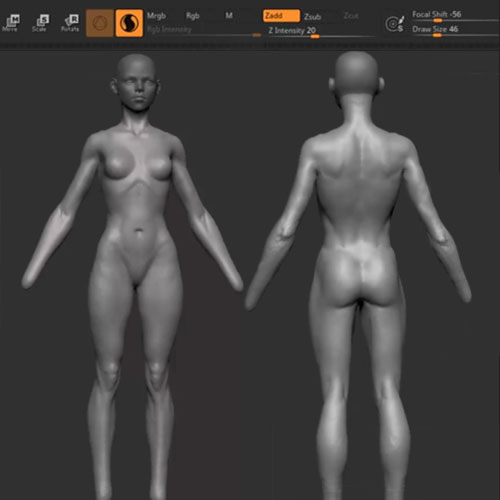This screenshot has width=500, height=500.
Task: Click the dimmed Zcut button
Action: pos(351,16)
